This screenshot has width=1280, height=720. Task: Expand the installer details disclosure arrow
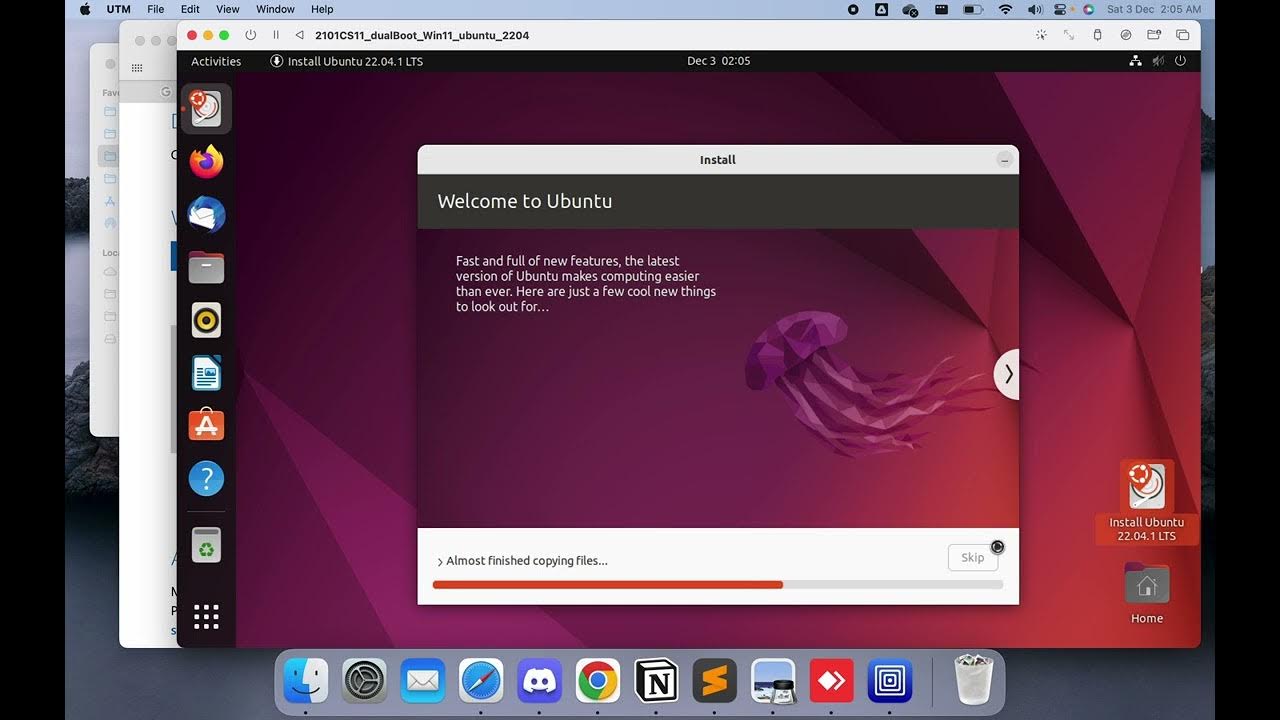coord(440,561)
